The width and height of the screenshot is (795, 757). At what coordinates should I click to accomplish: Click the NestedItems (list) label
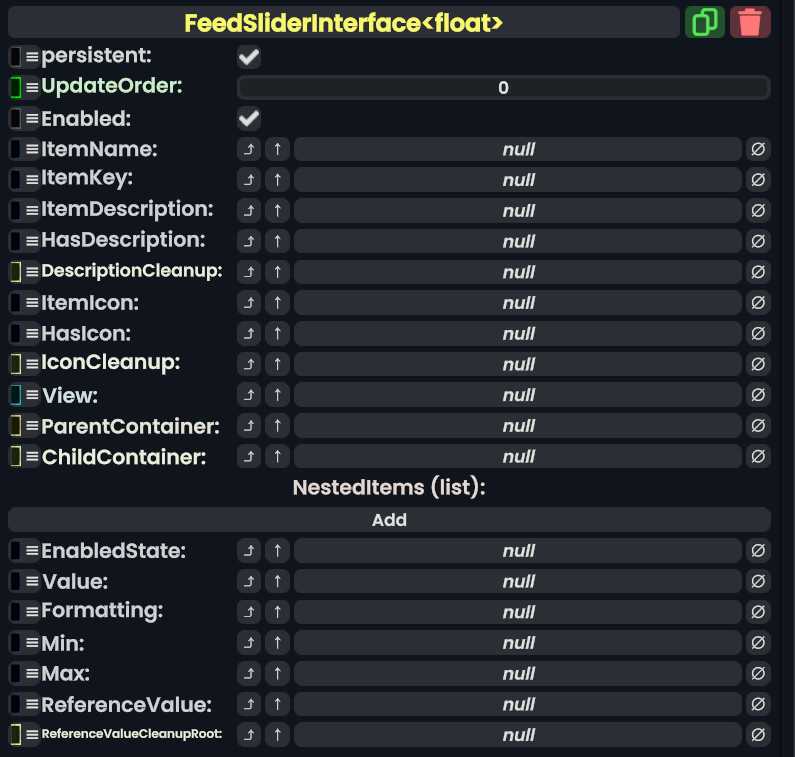click(389, 488)
